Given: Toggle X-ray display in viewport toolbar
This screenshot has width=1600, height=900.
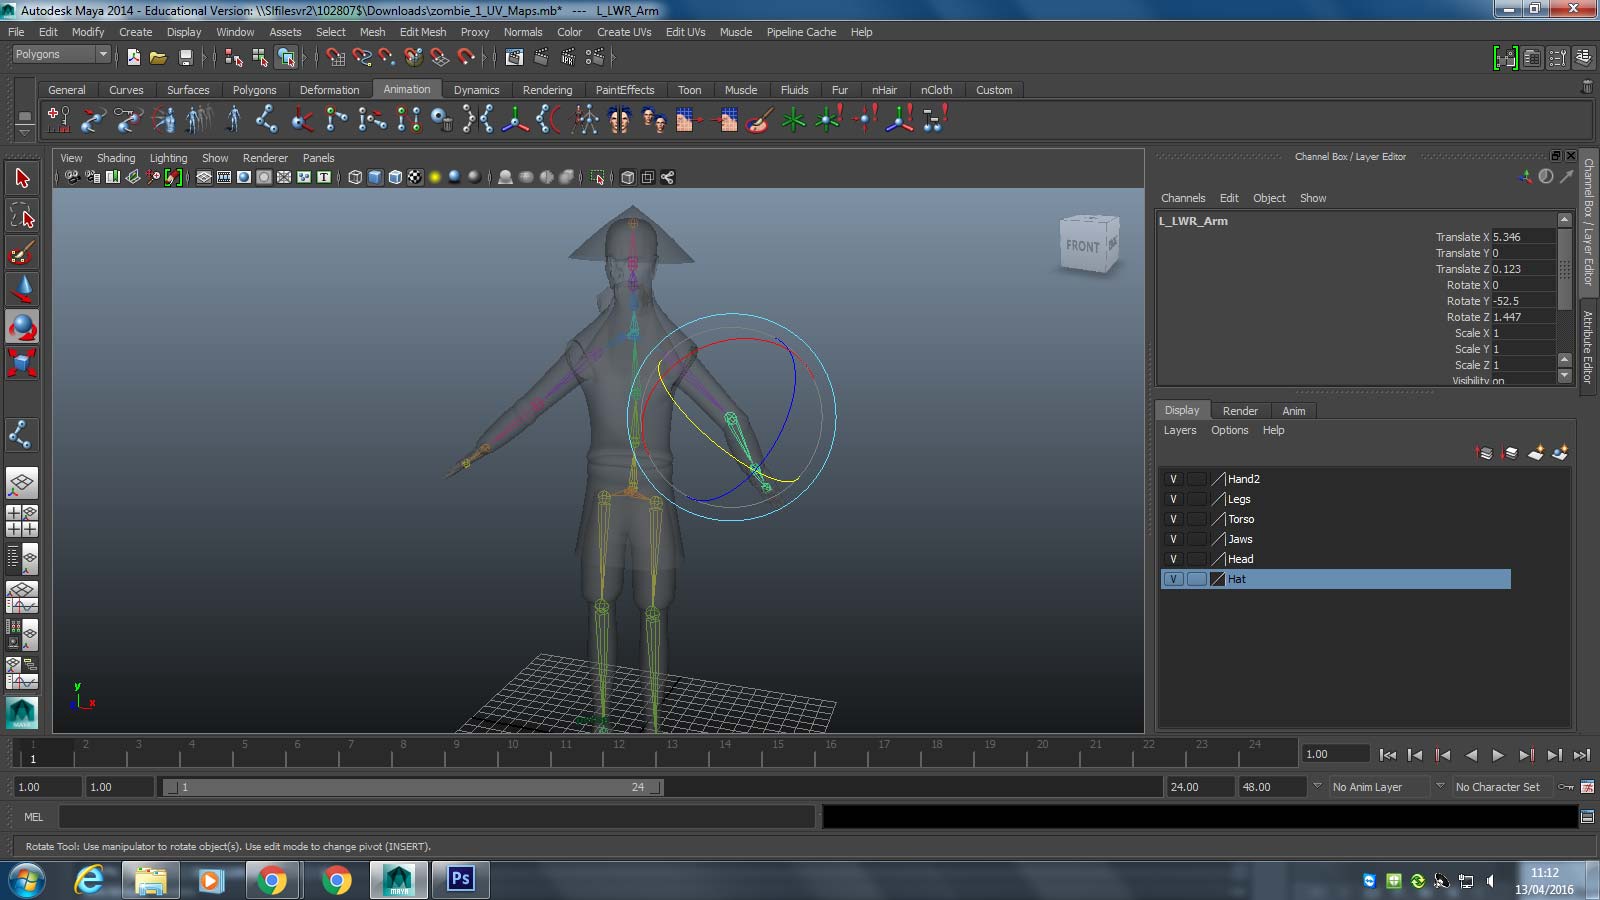Looking at the screenshot, I should (x=627, y=177).
